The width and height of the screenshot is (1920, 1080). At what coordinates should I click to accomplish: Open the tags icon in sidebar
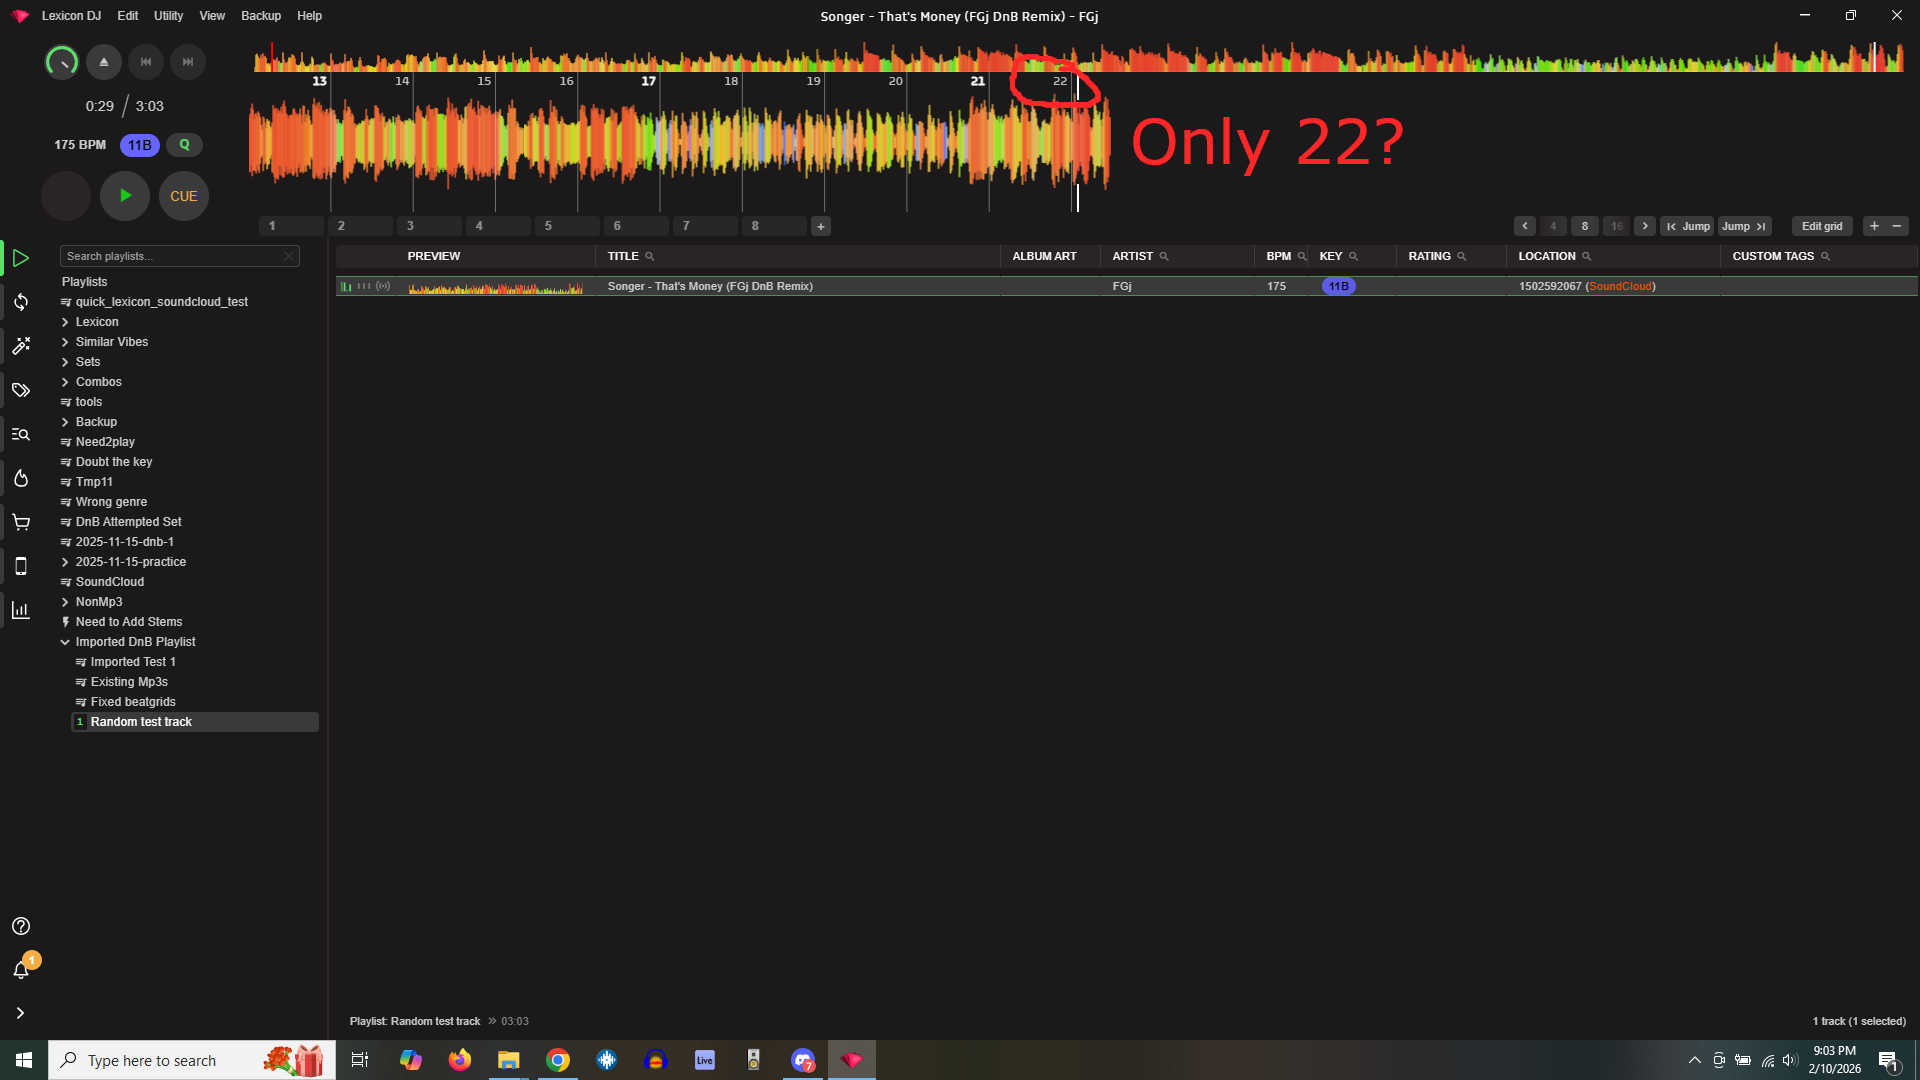[21, 390]
